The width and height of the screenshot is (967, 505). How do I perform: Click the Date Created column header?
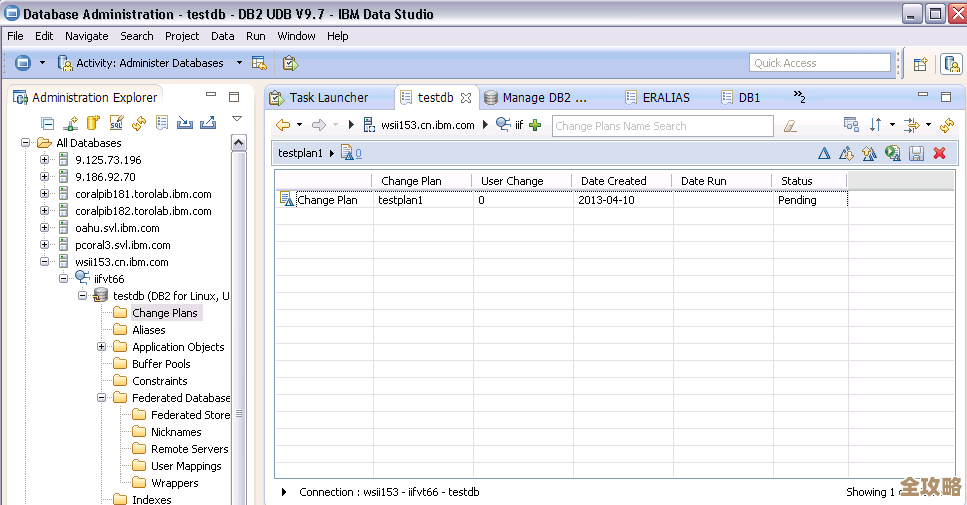click(x=622, y=181)
